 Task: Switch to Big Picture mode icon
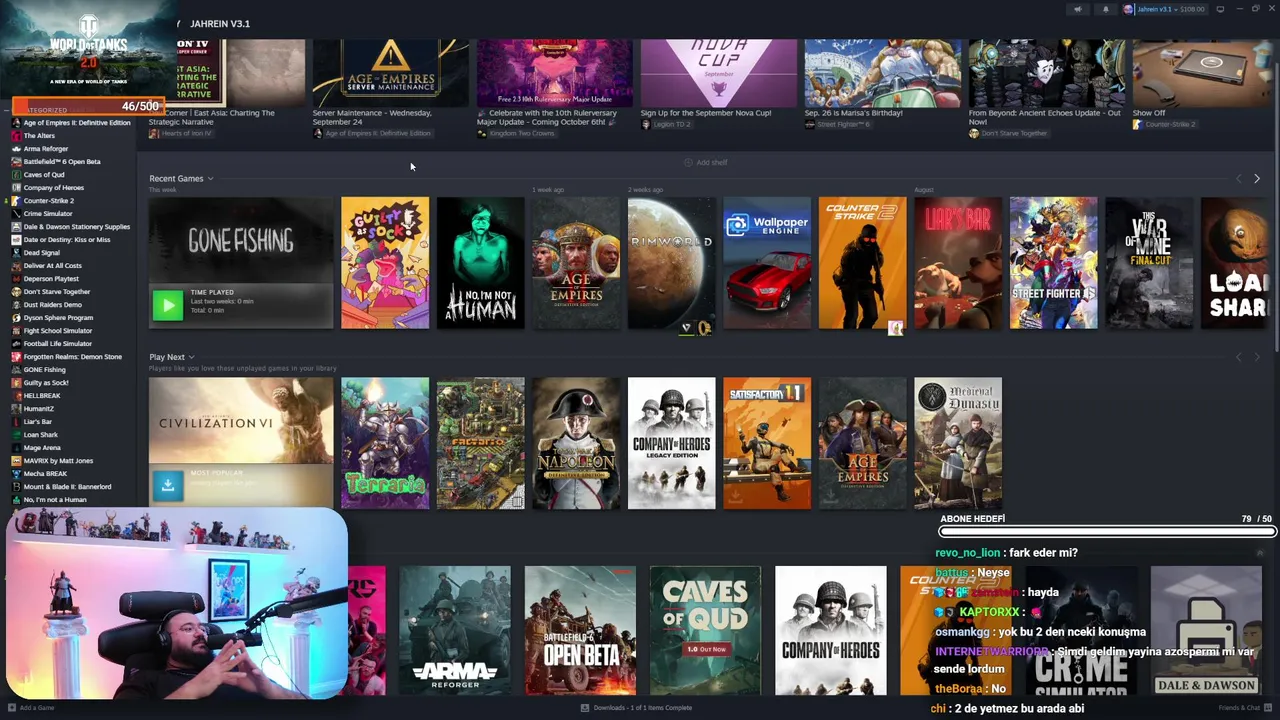click(1220, 9)
